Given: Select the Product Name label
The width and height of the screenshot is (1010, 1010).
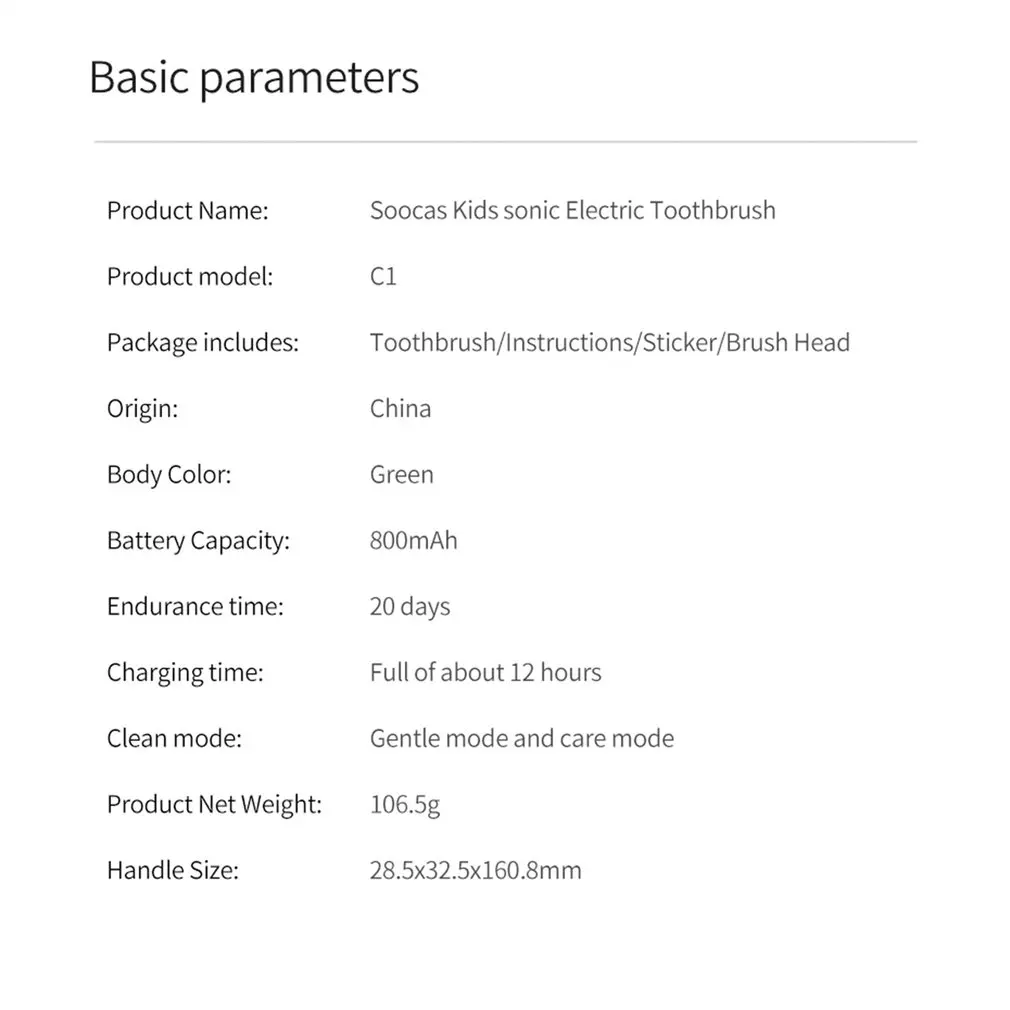Looking at the screenshot, I should click(187, 211).
